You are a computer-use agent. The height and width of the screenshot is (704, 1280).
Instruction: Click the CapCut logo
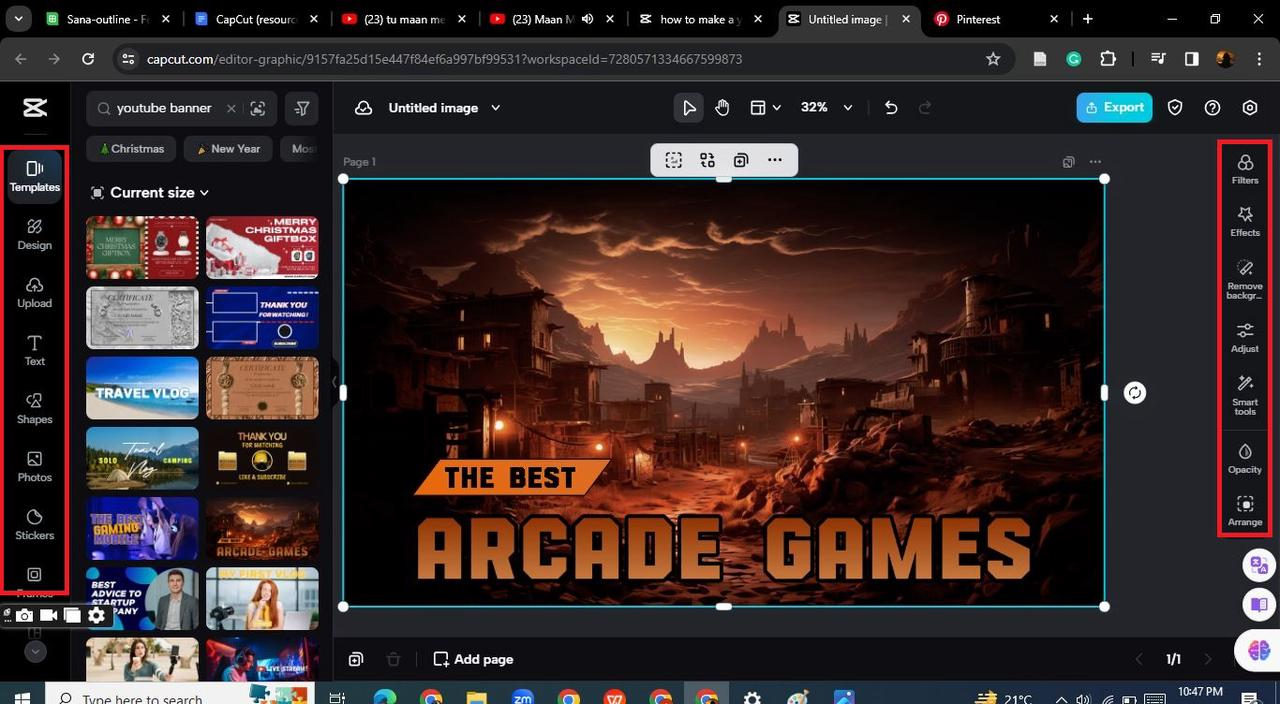pos(35,108)
